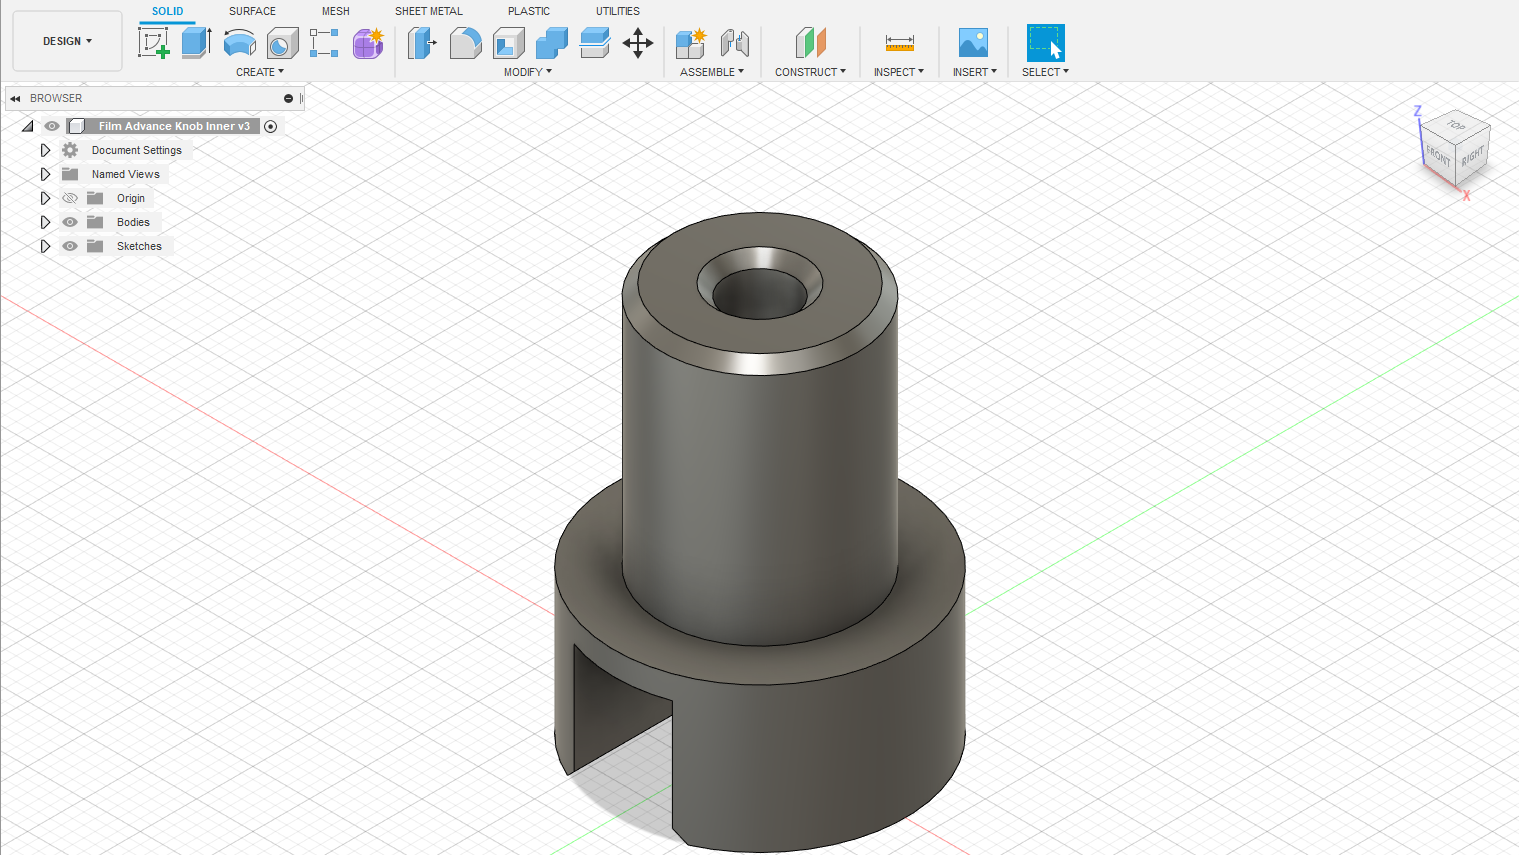The width and height of the screenshot is (1519, 855).
Task: Select the Create Sketch tool
Action: tap(153, 43)
